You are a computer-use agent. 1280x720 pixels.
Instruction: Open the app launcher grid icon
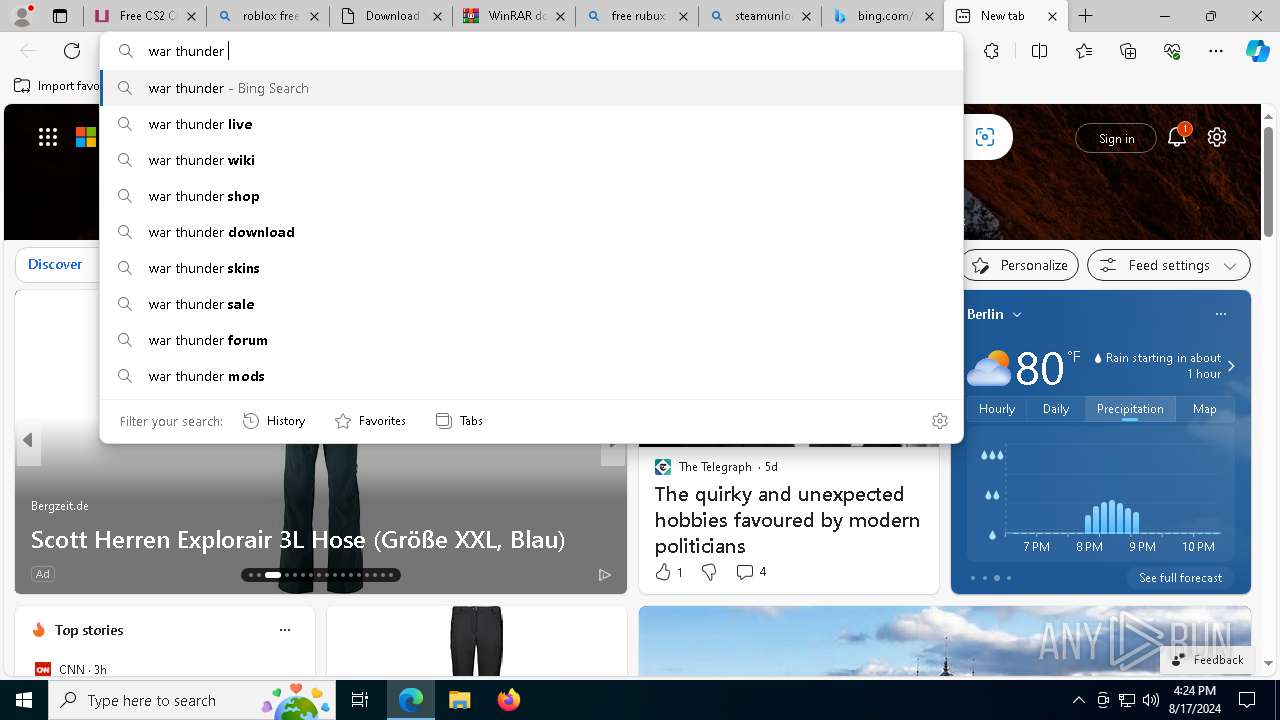pyautogui.click(x=48, y=137)
